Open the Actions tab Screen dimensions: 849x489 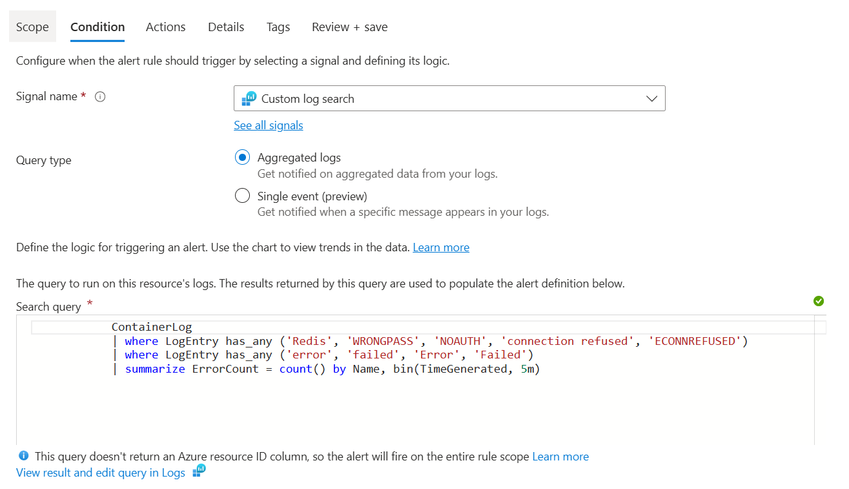pos(165,27)
